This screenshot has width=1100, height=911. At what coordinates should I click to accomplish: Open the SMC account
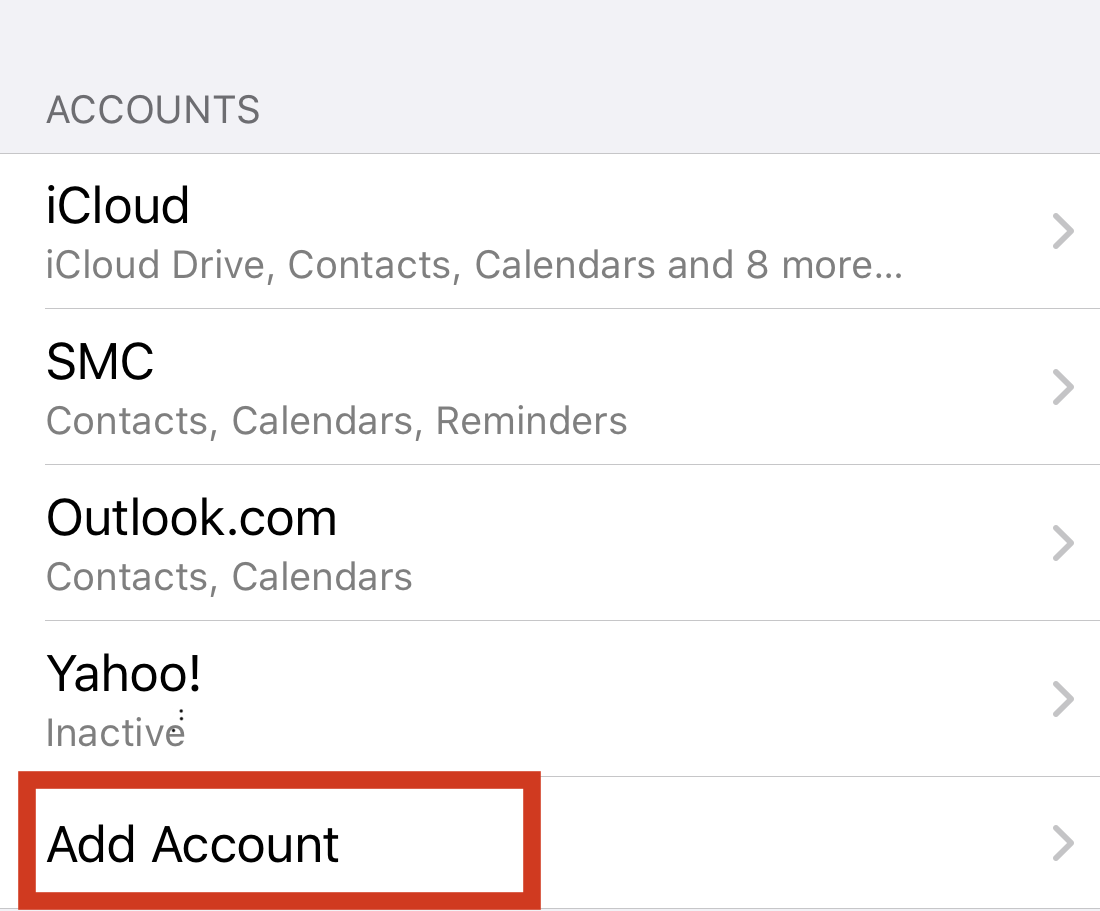pos(100,362)
